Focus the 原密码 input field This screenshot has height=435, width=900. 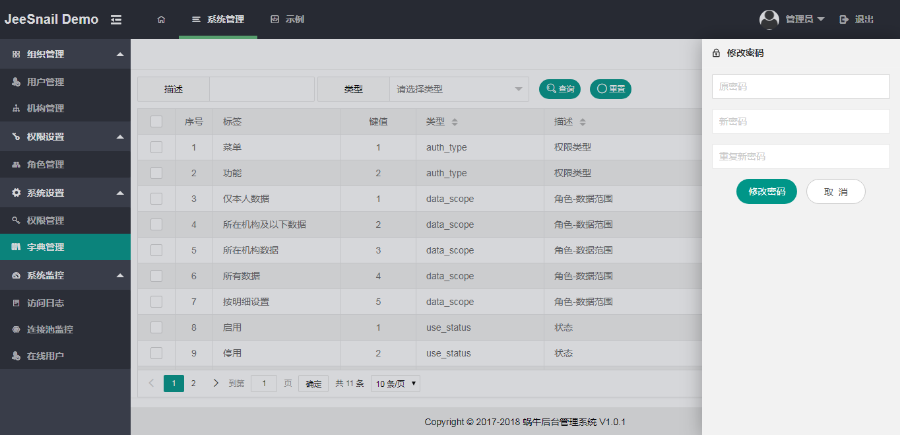point(801,87)
